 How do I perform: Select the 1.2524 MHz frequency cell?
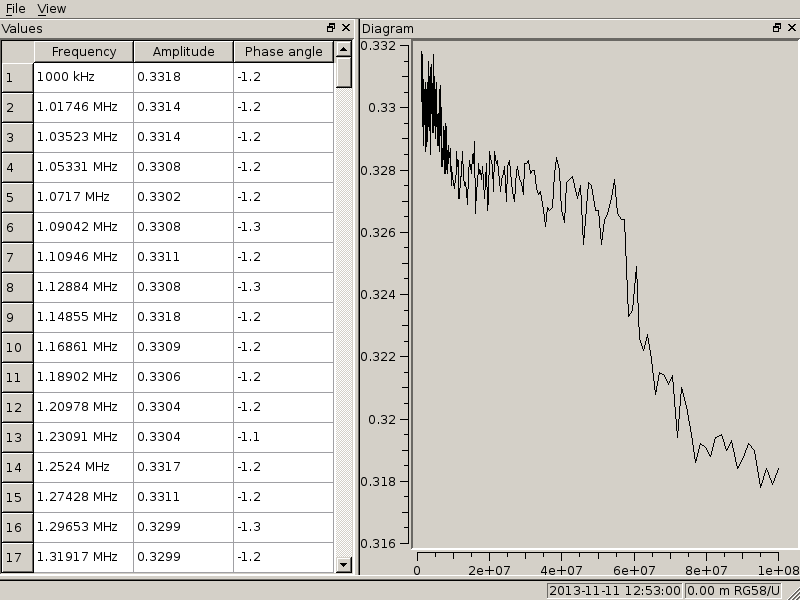click(x=84, y=467)
